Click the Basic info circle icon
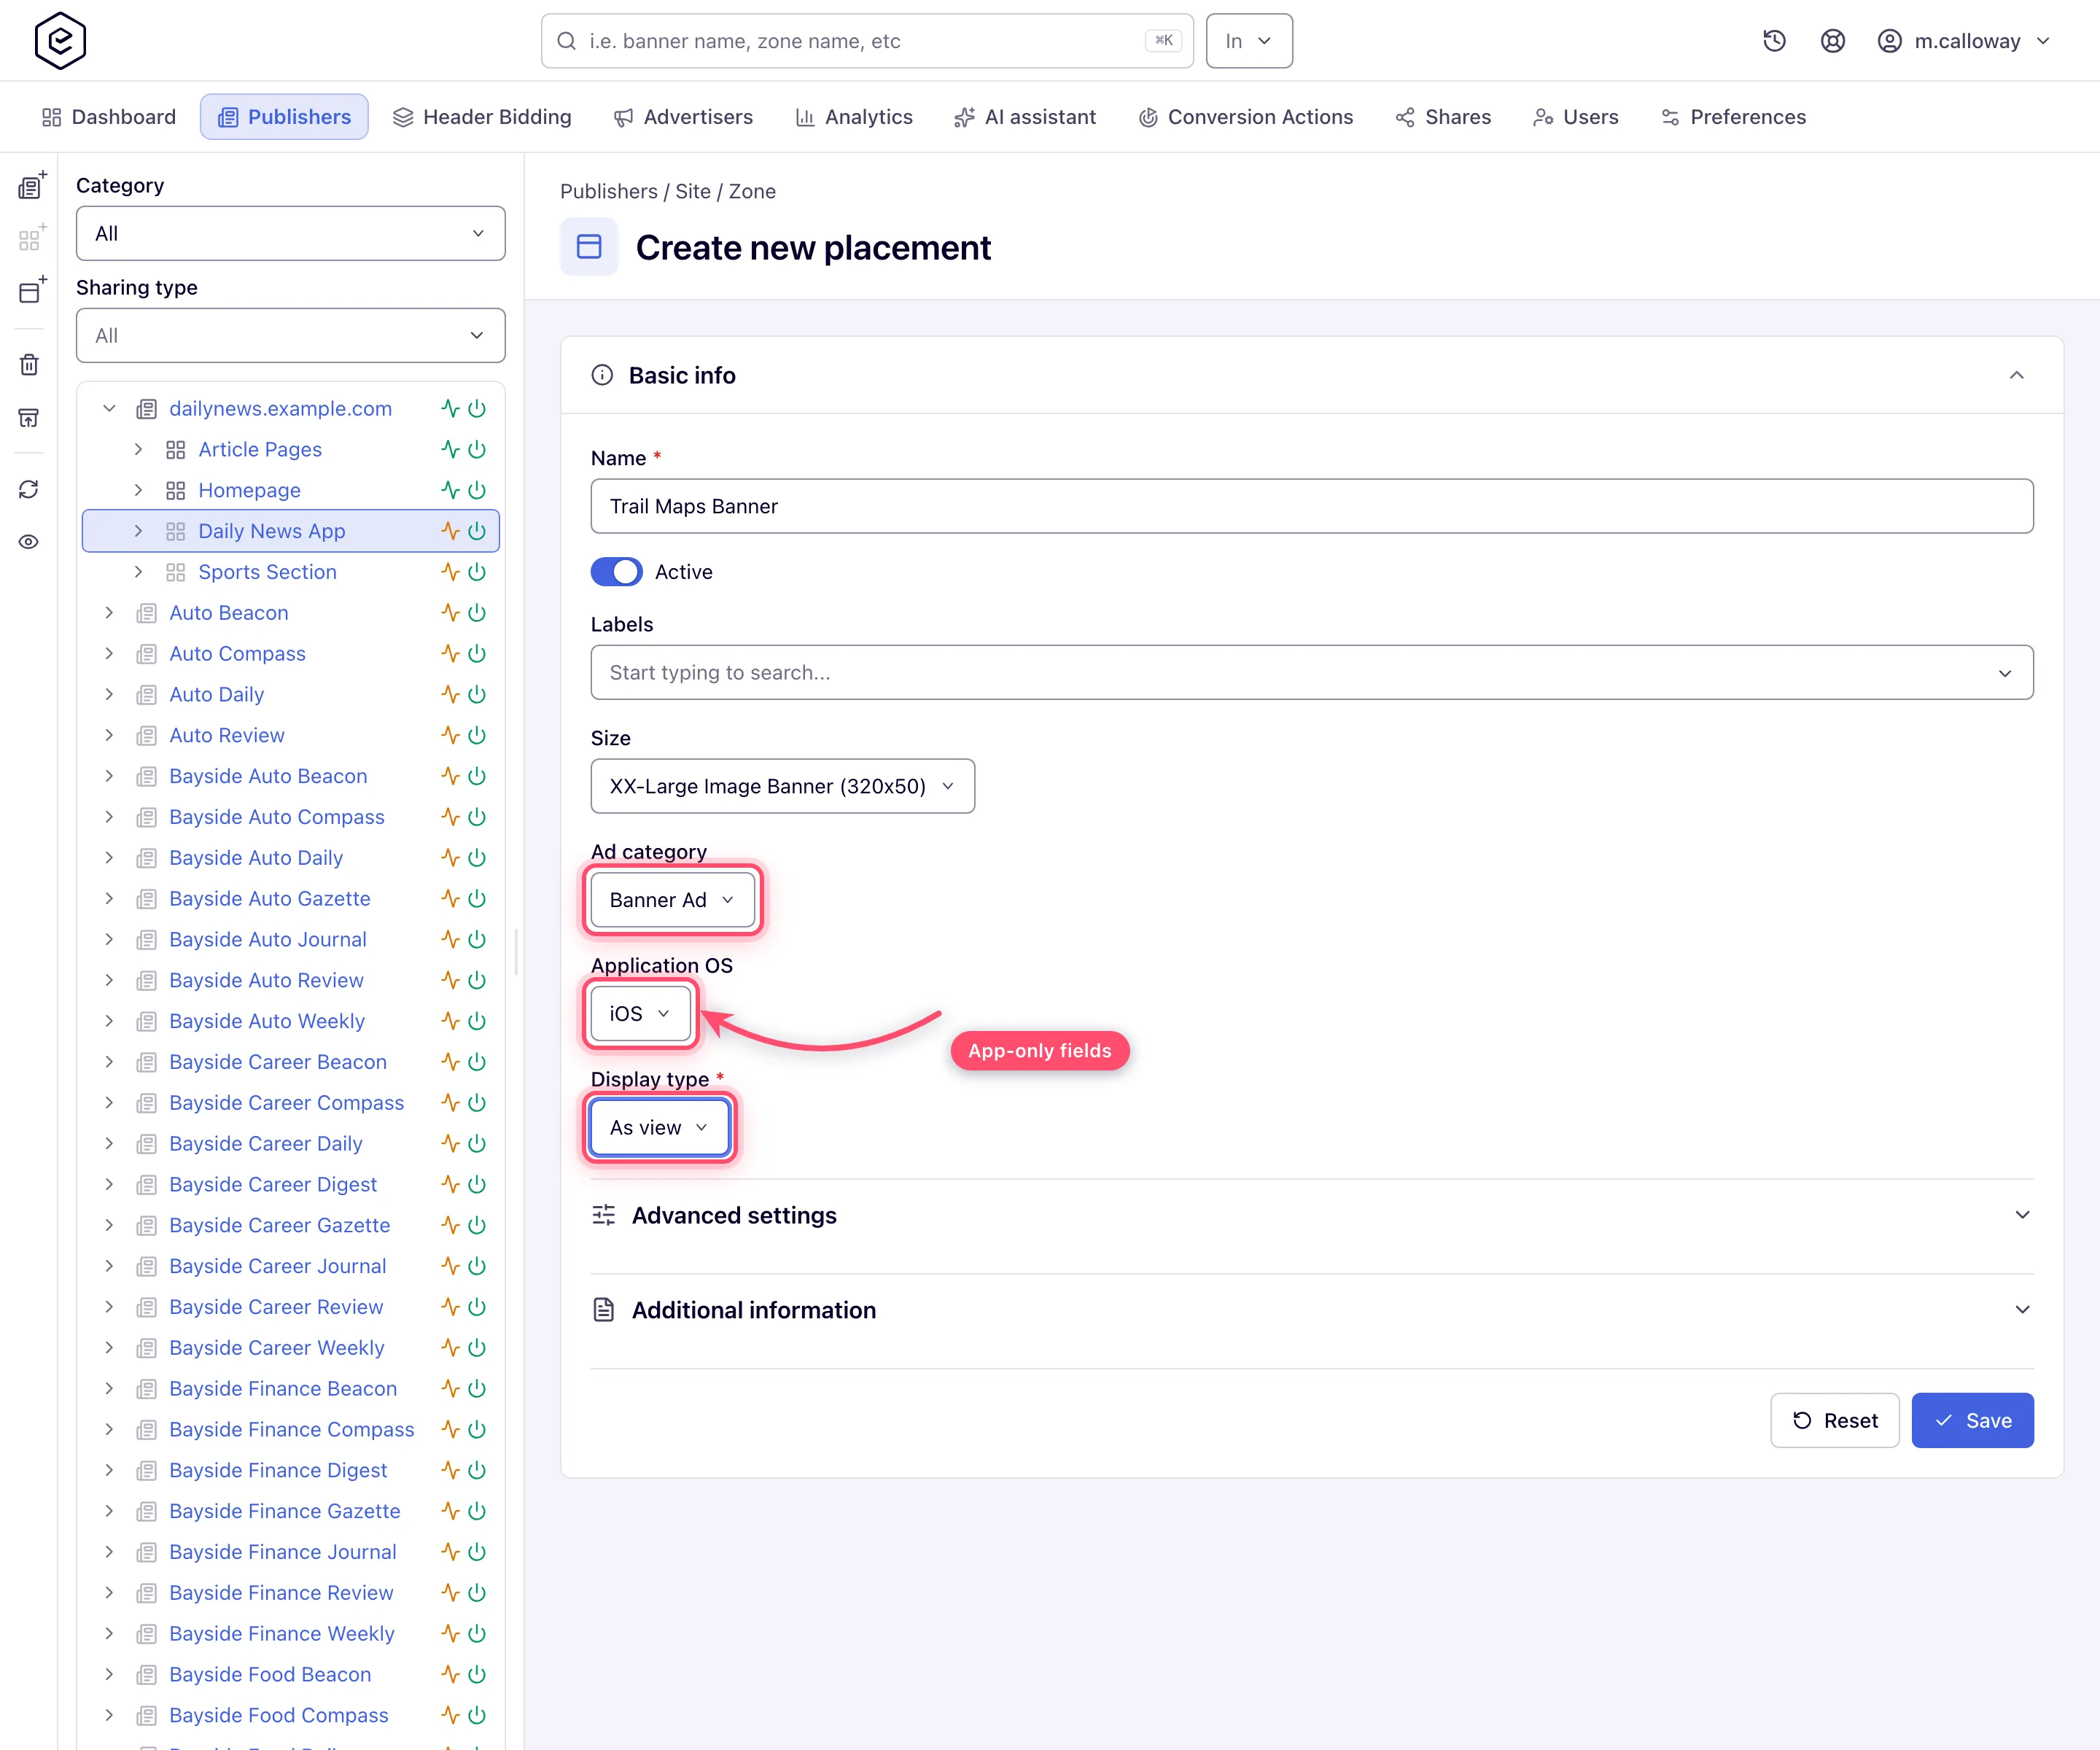This screenshot has width=2100, height=1750. [x=602, y=375]
